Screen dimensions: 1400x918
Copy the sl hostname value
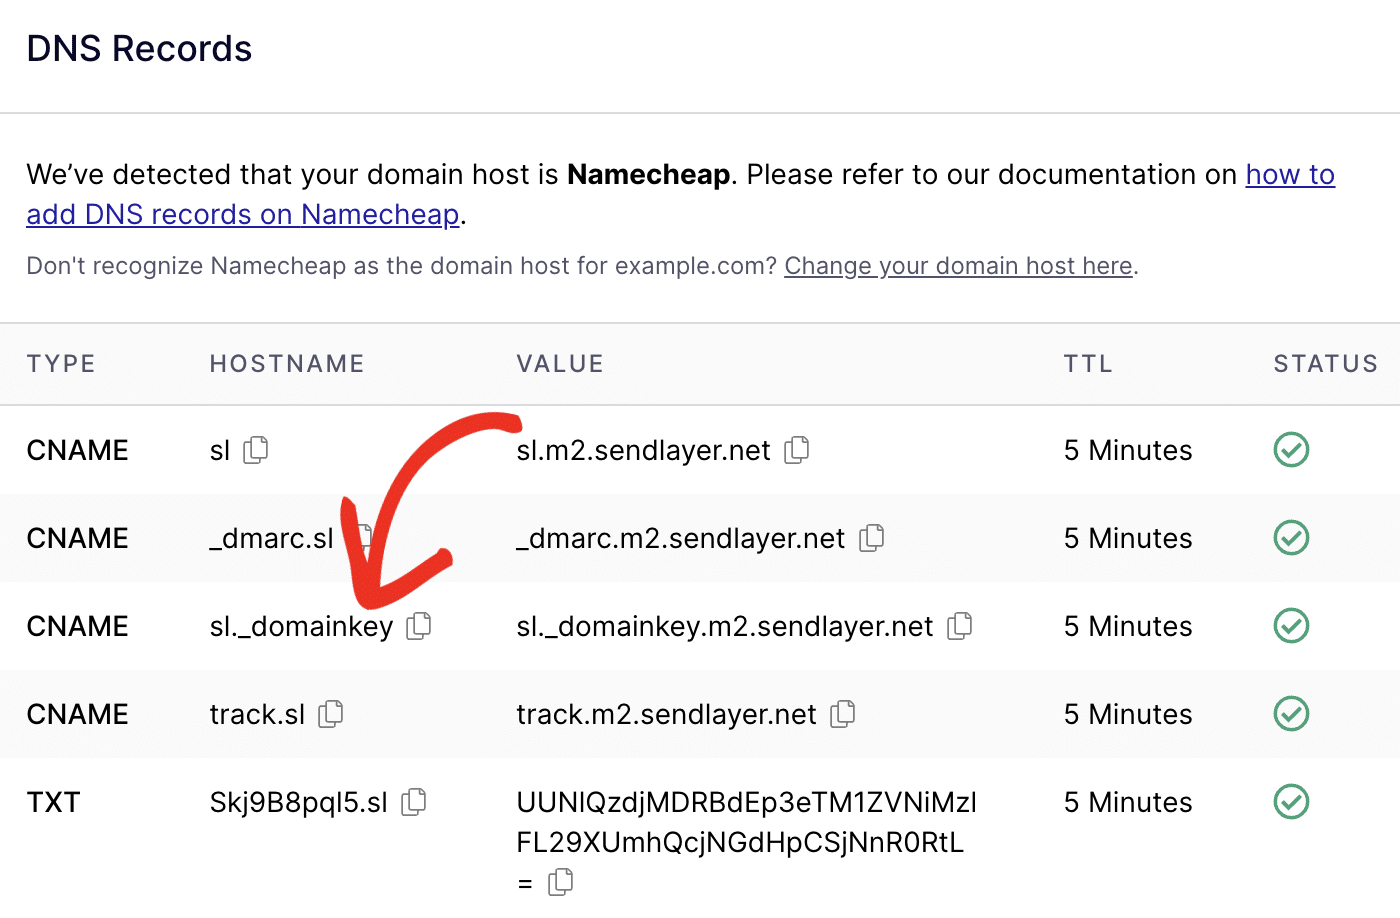coord(256,451)
